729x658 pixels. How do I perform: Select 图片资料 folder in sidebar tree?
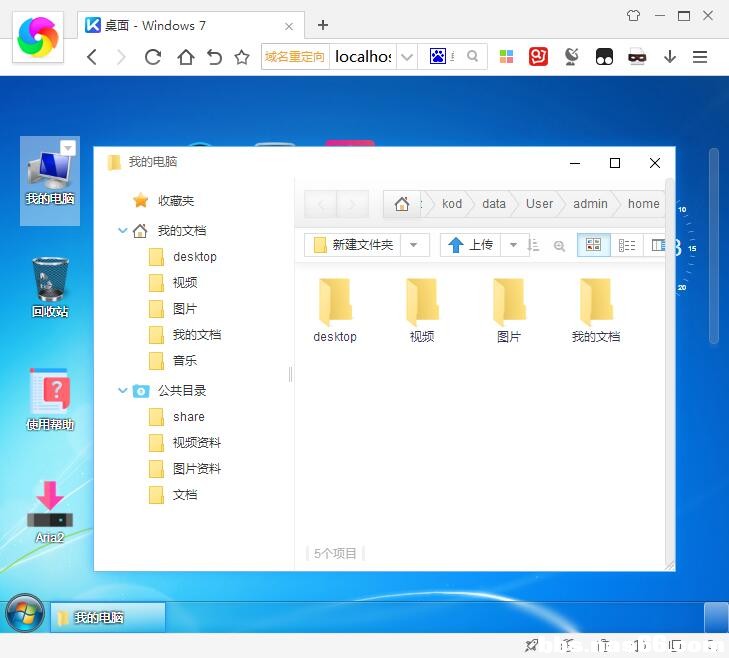pyautogui.click(x=185, y=468)
